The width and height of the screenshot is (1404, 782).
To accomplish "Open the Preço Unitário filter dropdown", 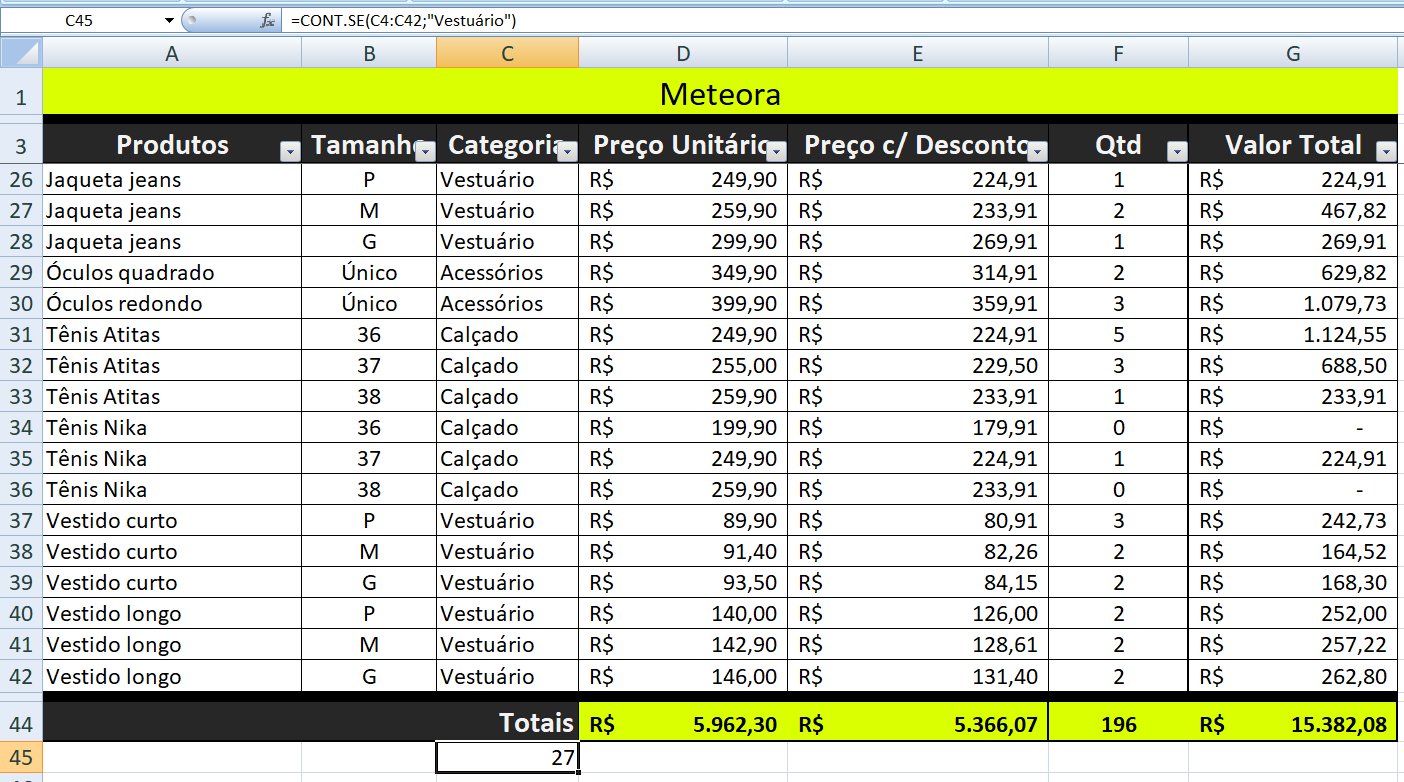I will coord(777,151).
